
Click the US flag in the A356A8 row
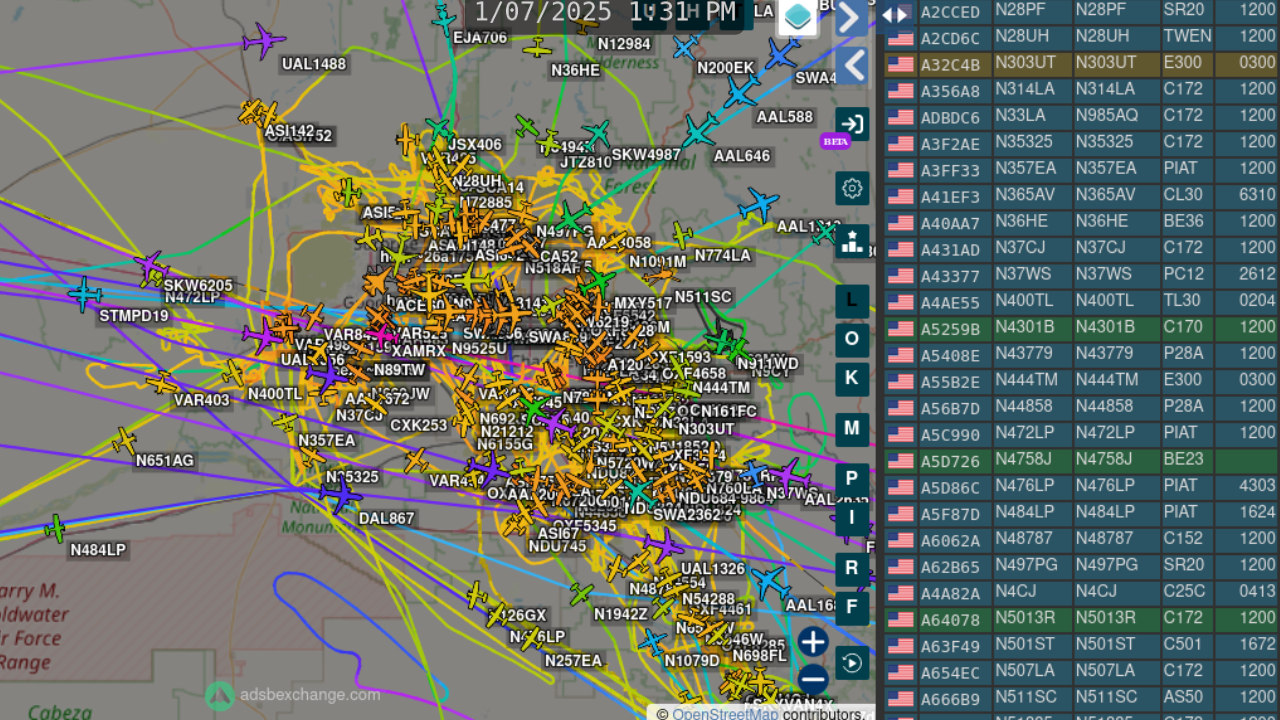point(901,90)
